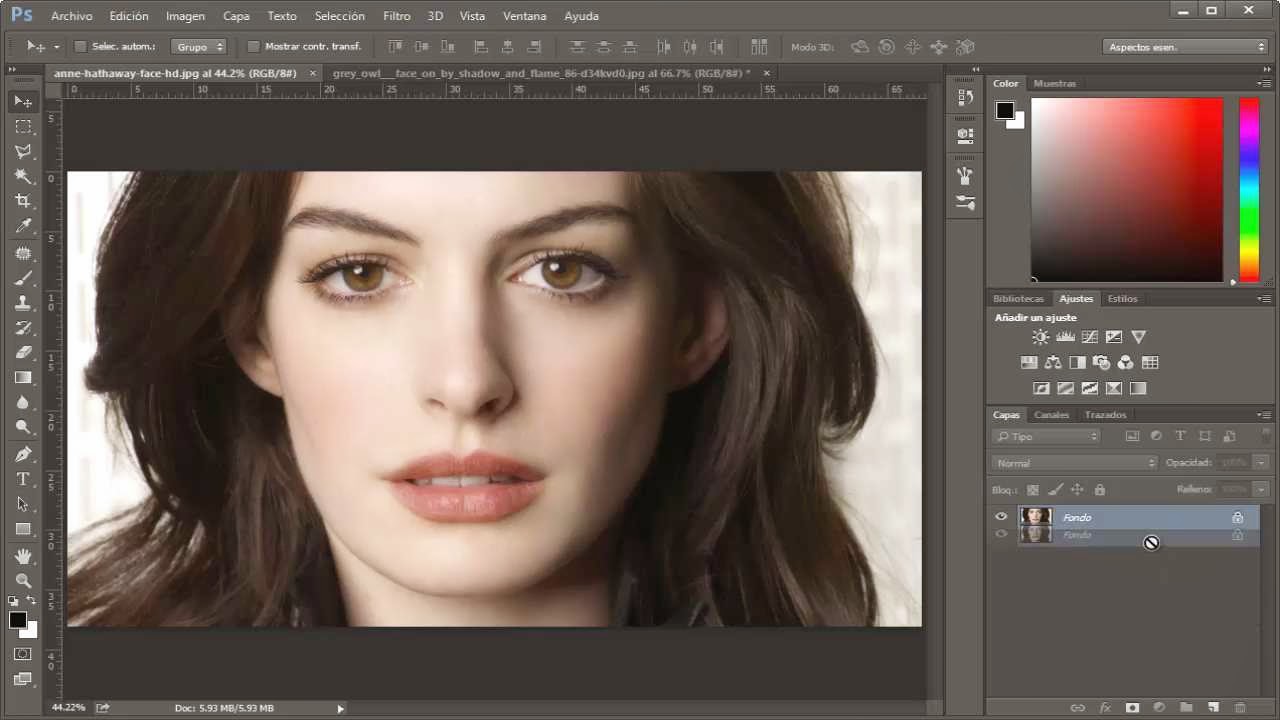Pick a color in the color field
The width and height of the screenshot is (1280, 720).
click(1127, 190)
